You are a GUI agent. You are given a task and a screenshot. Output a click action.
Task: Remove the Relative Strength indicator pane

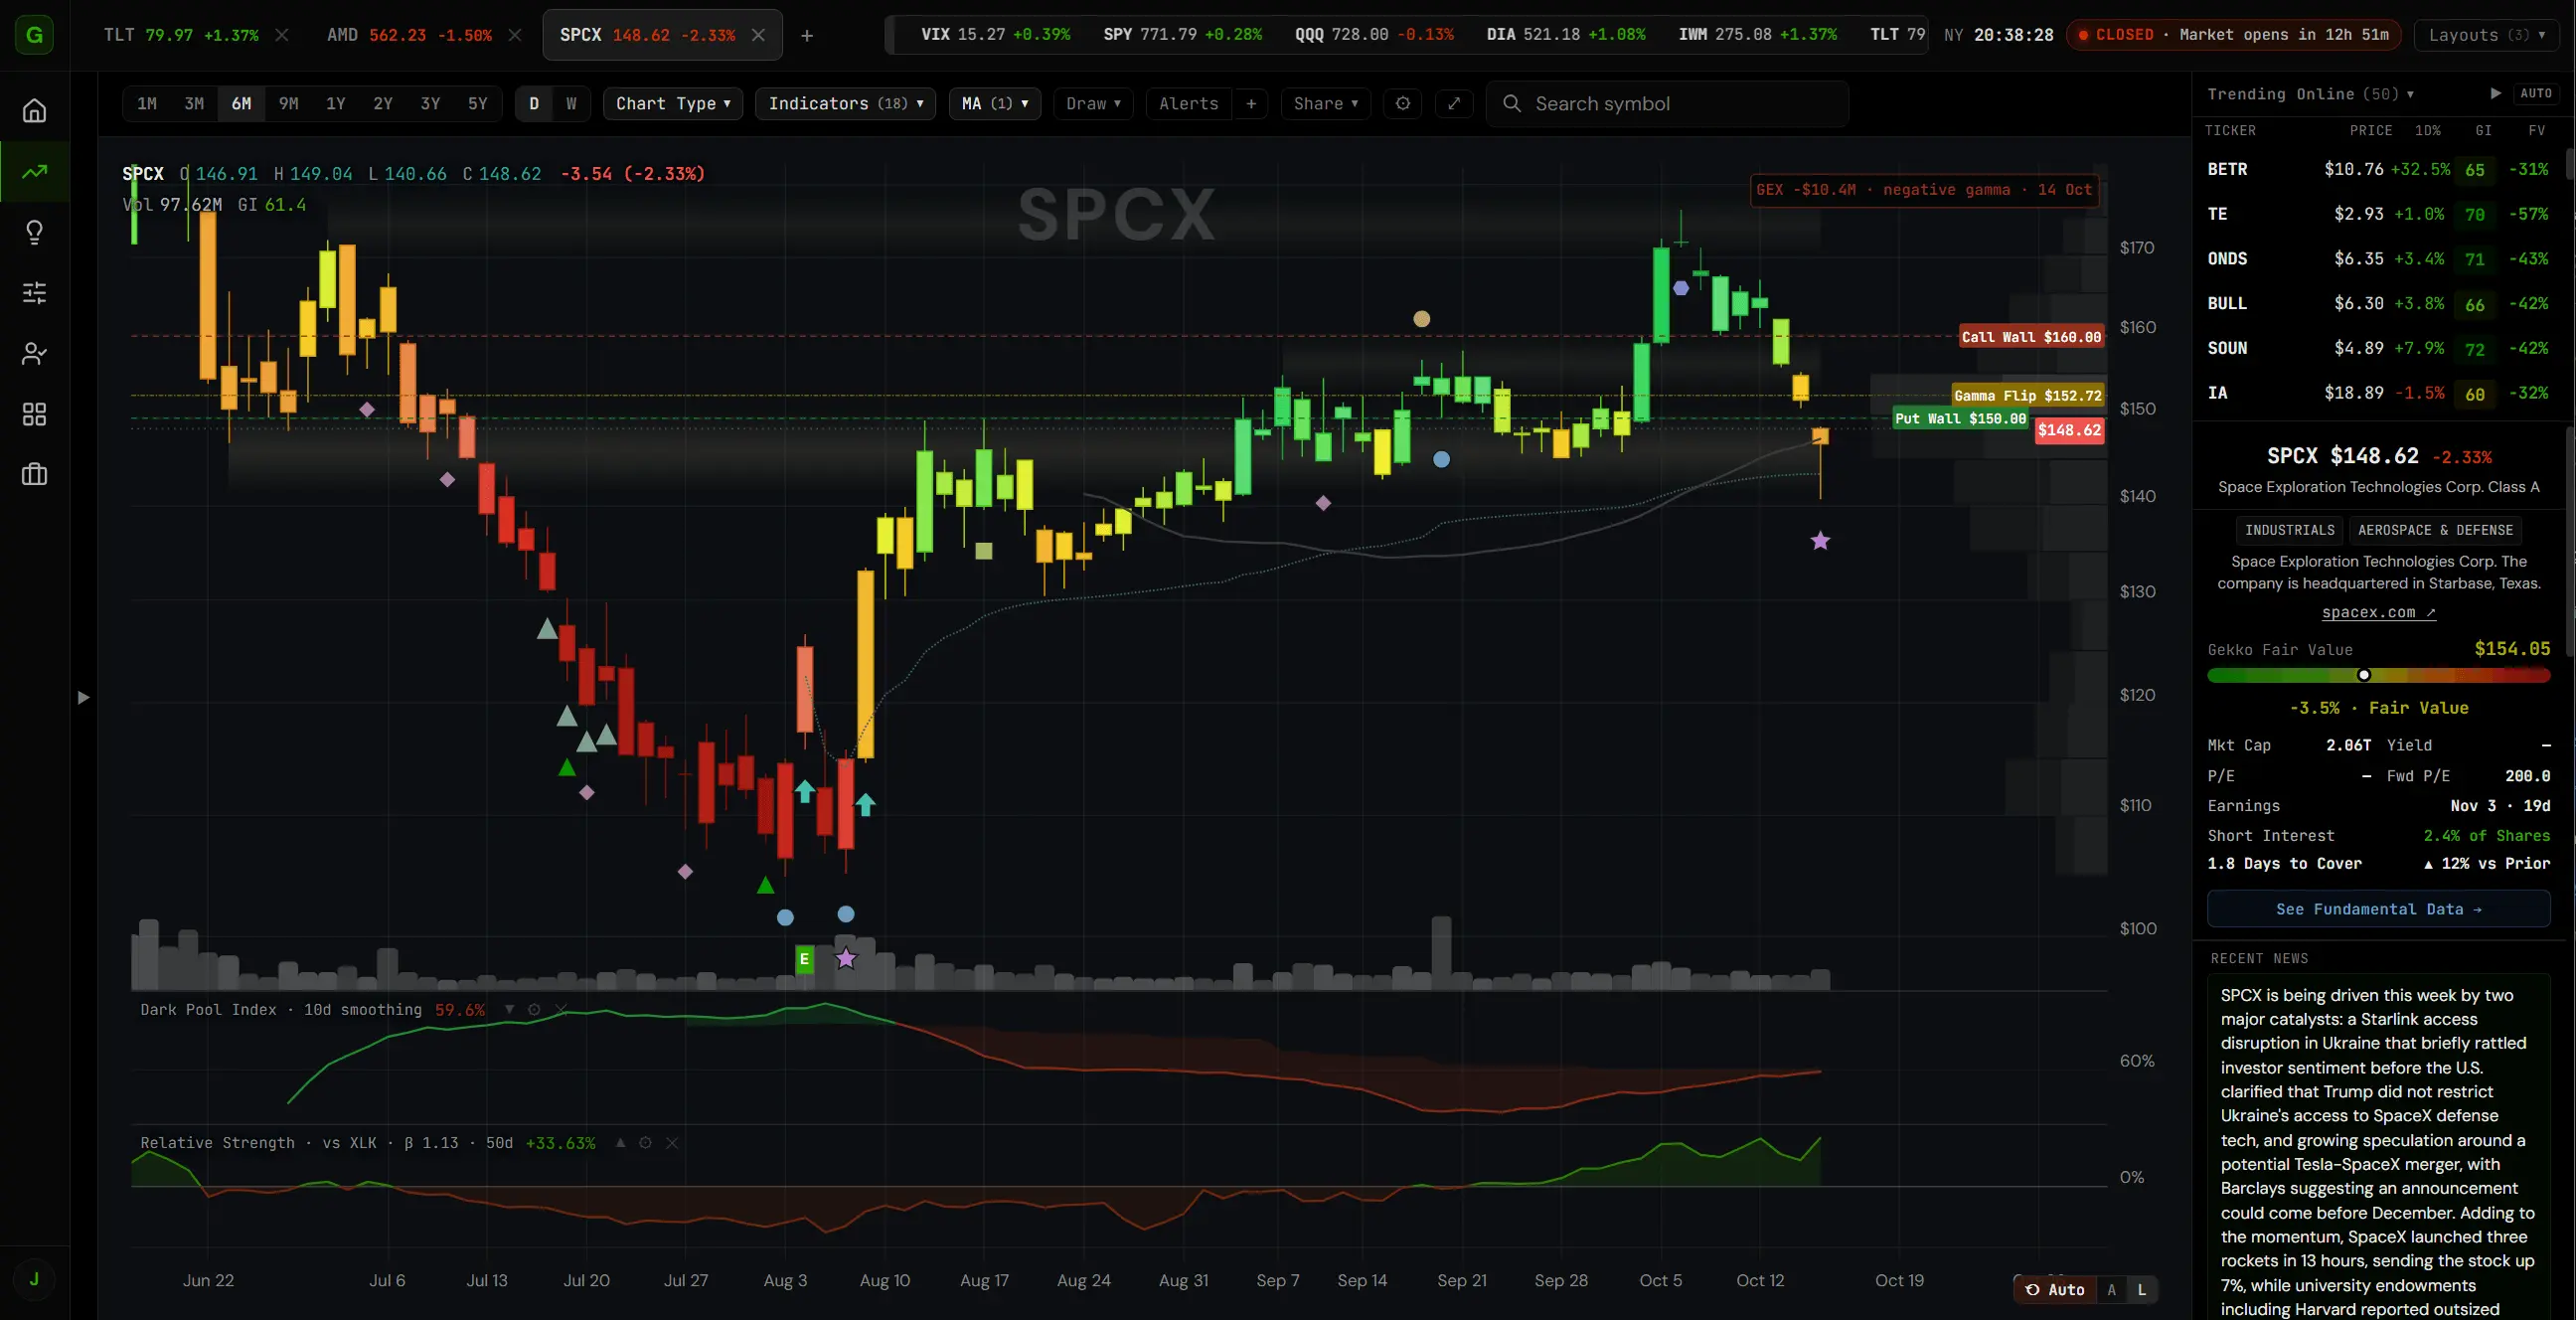[672, 1142]
